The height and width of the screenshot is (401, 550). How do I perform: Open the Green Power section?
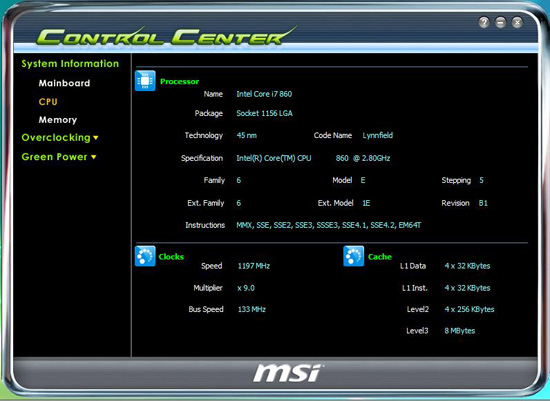pos(54,157)
